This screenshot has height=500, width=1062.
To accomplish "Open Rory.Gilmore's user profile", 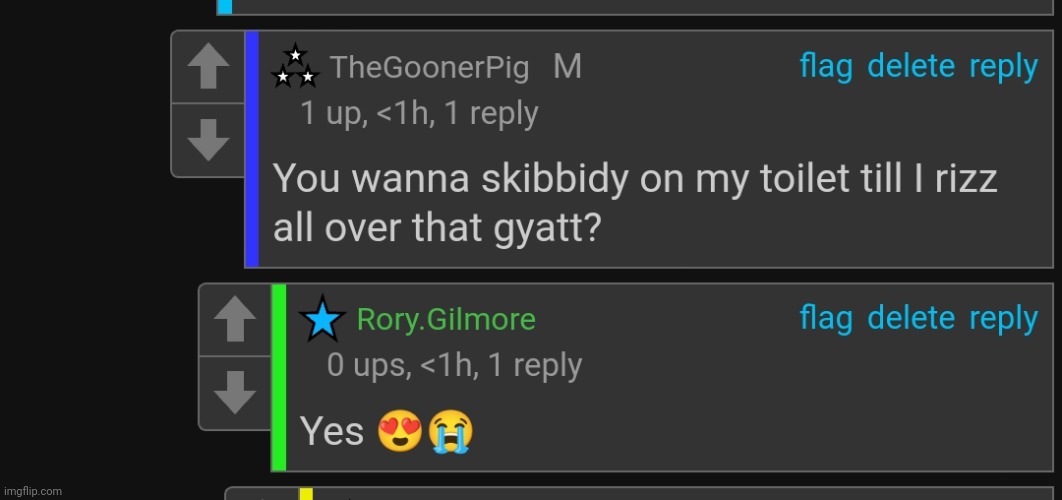I will click(x=446, y=320).
